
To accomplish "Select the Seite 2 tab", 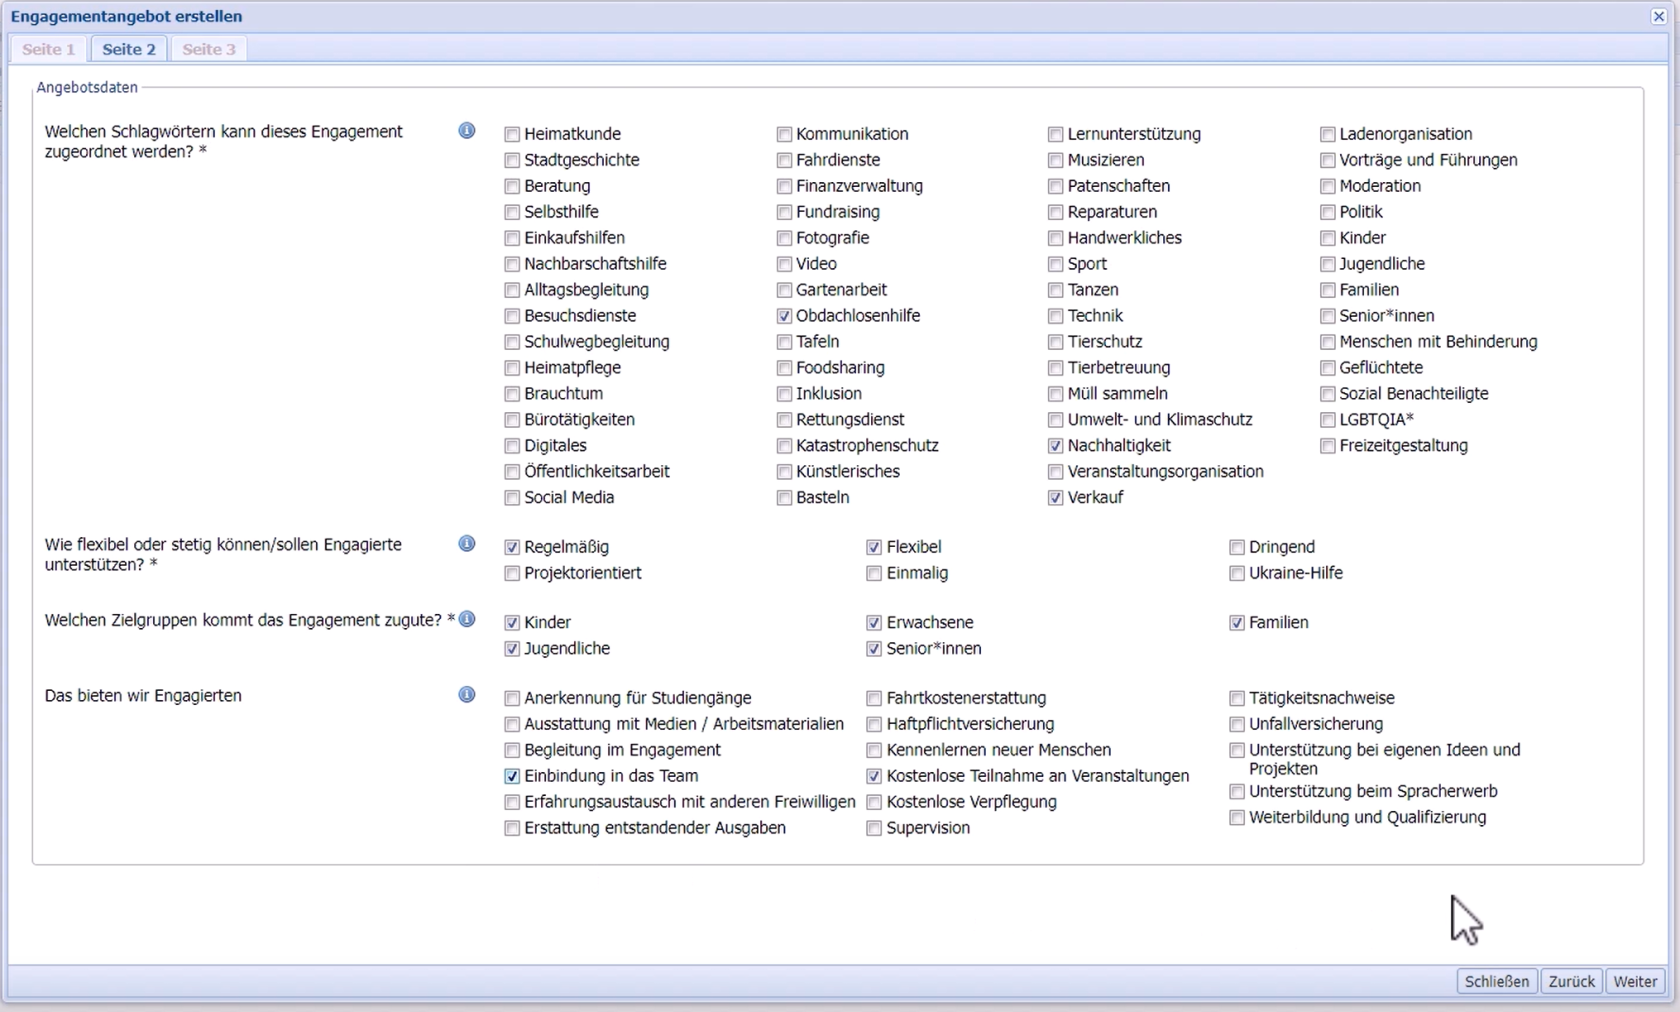I will click(129, 49).
